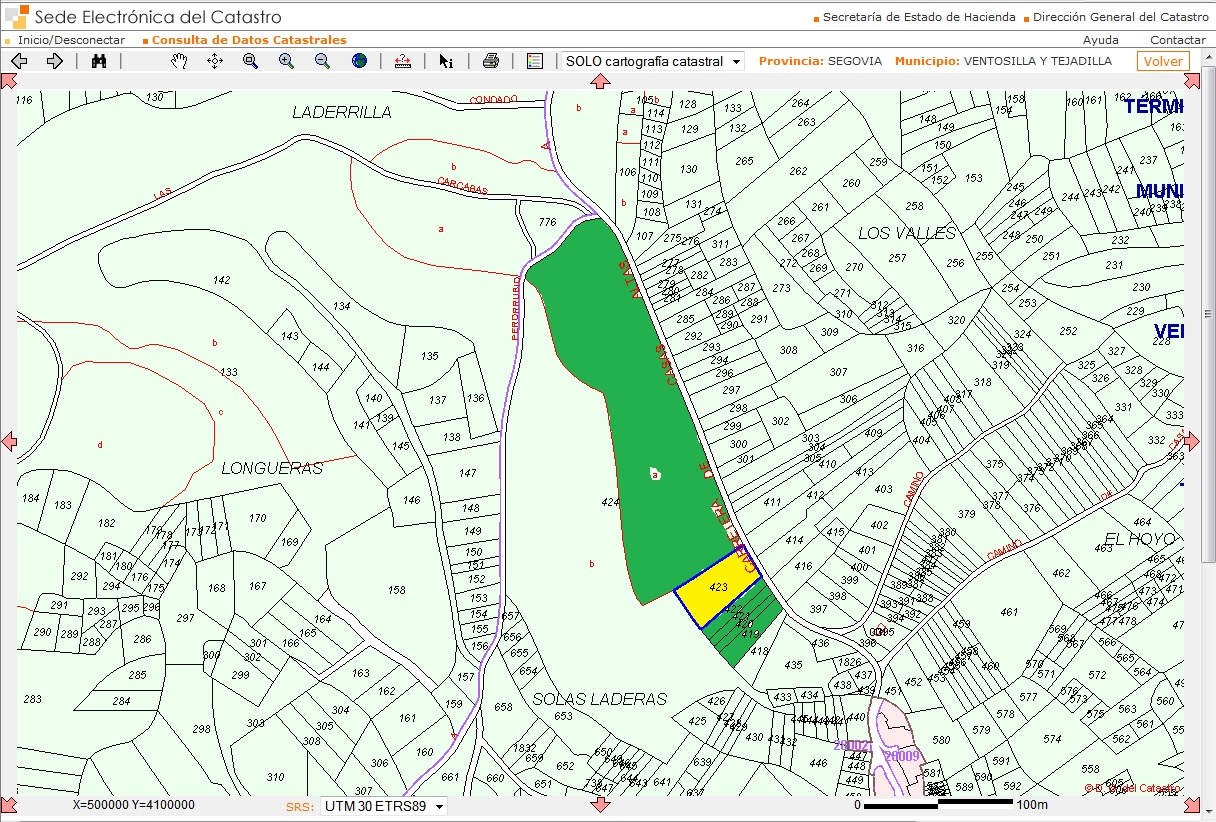Click the previous view left arrow icon
Image resolution: width=1216 pixels, height=822 pixels.
[18, 61]
